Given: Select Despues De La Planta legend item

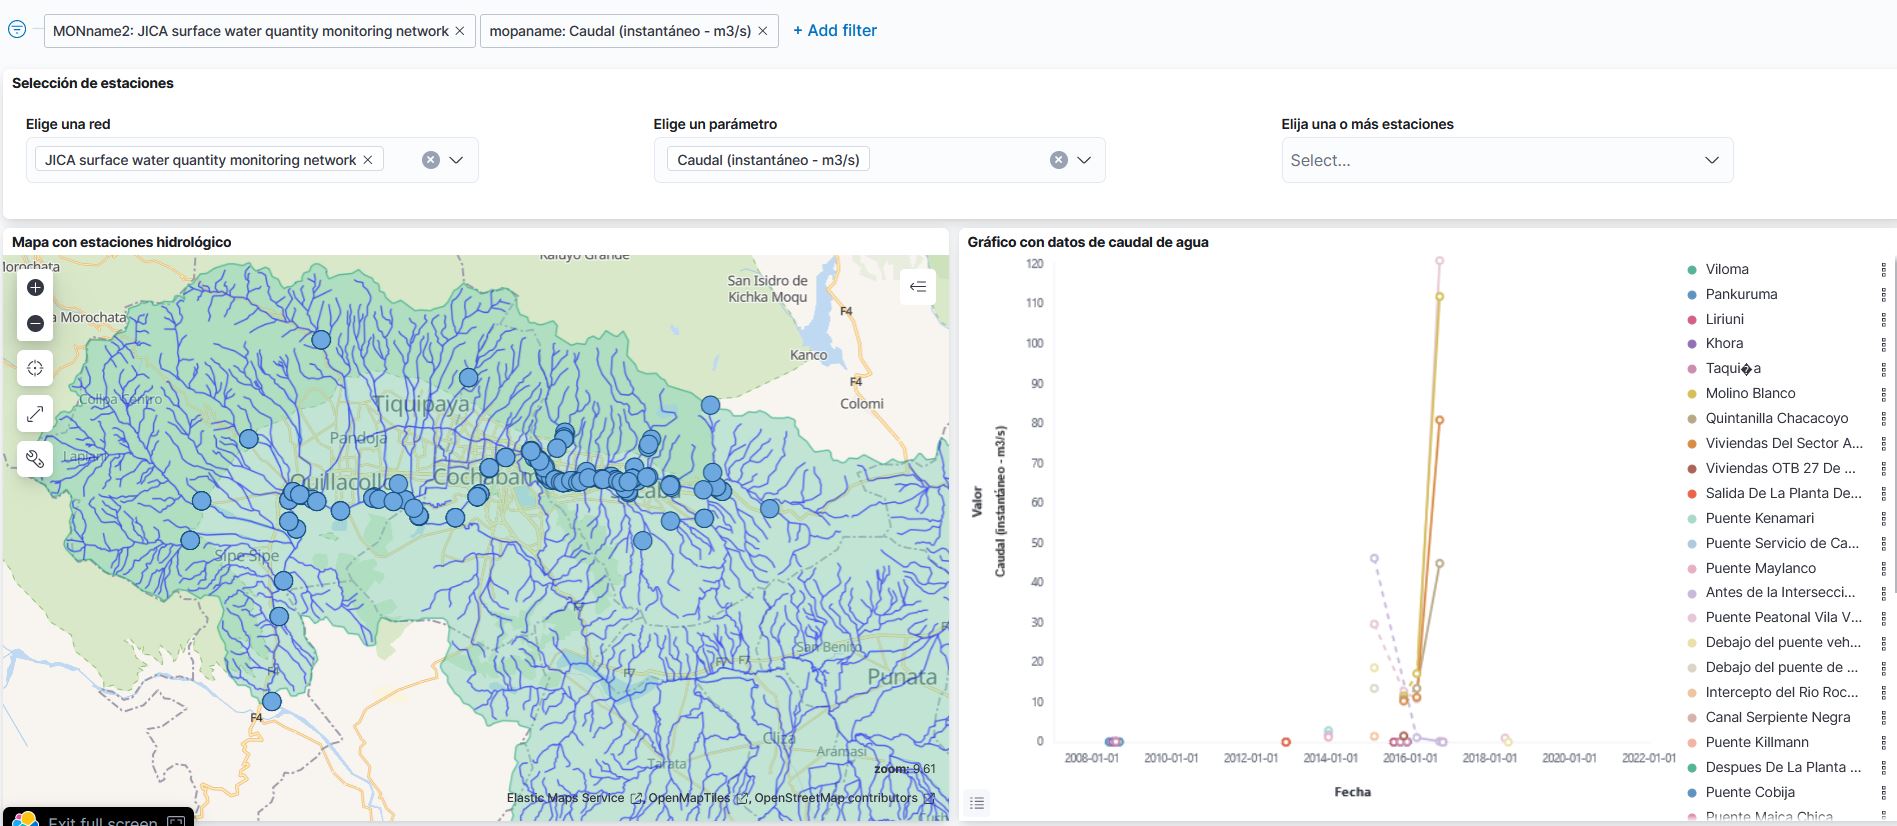Looking at the screenshot, I should click(x=1783, y=768).
